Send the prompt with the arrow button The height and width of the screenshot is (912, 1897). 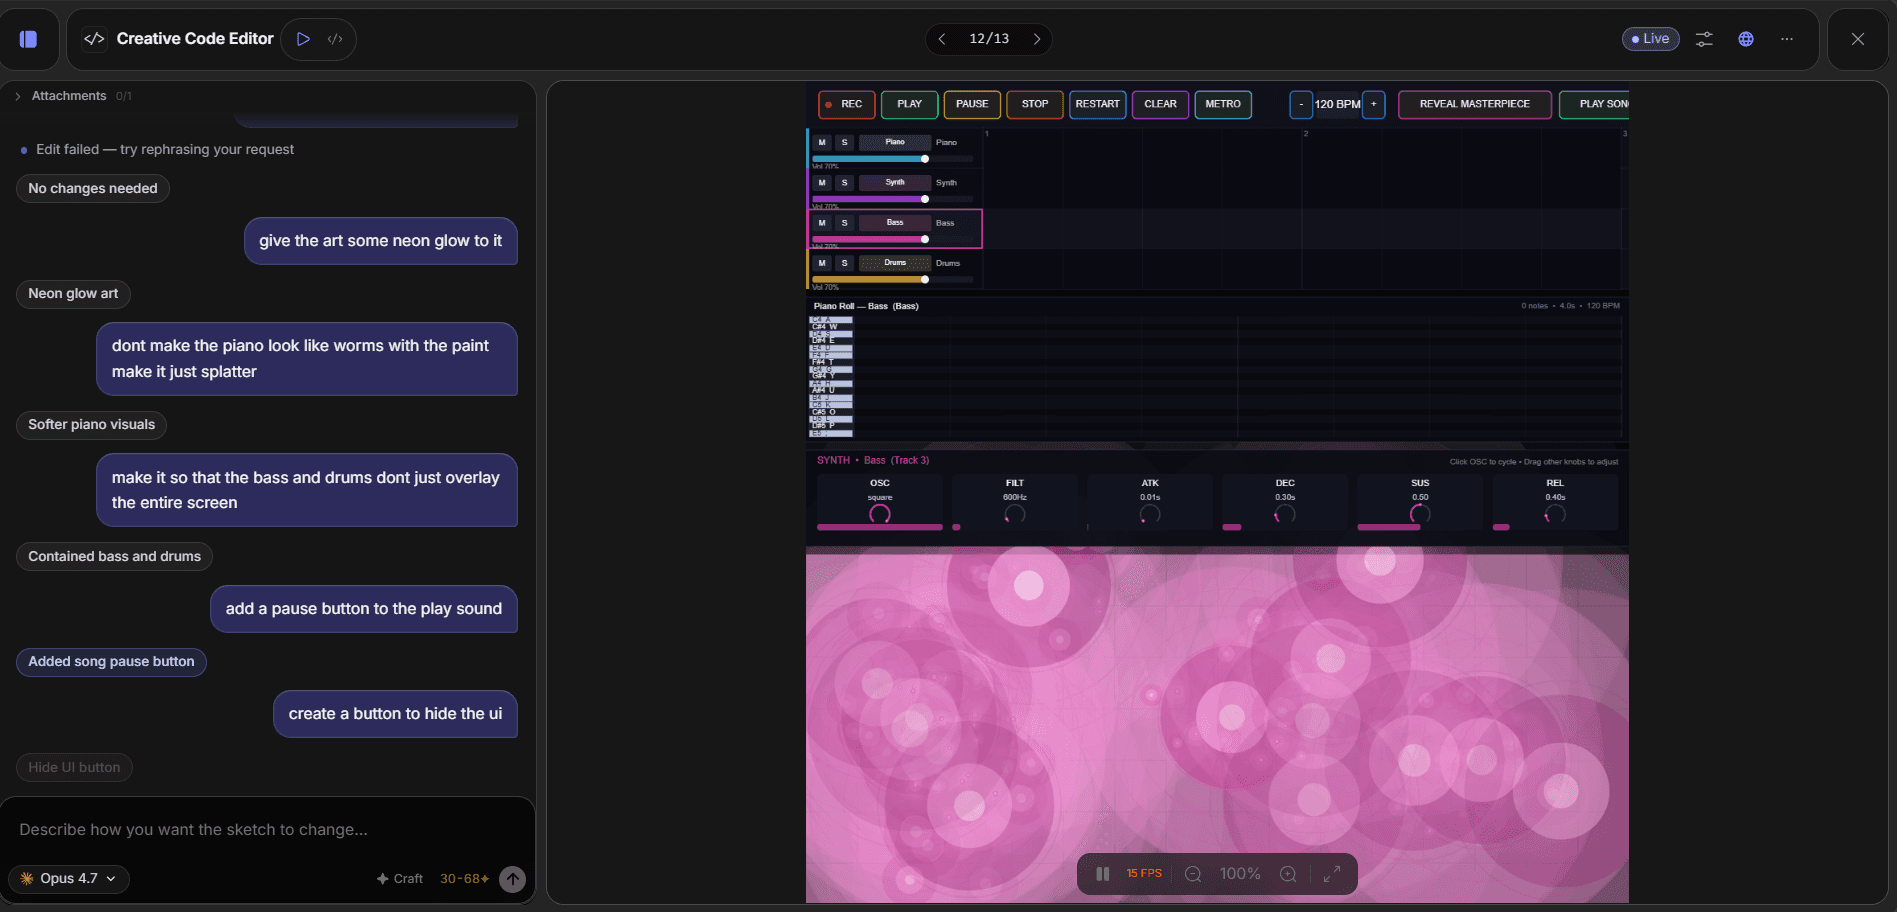click(512, 879)
